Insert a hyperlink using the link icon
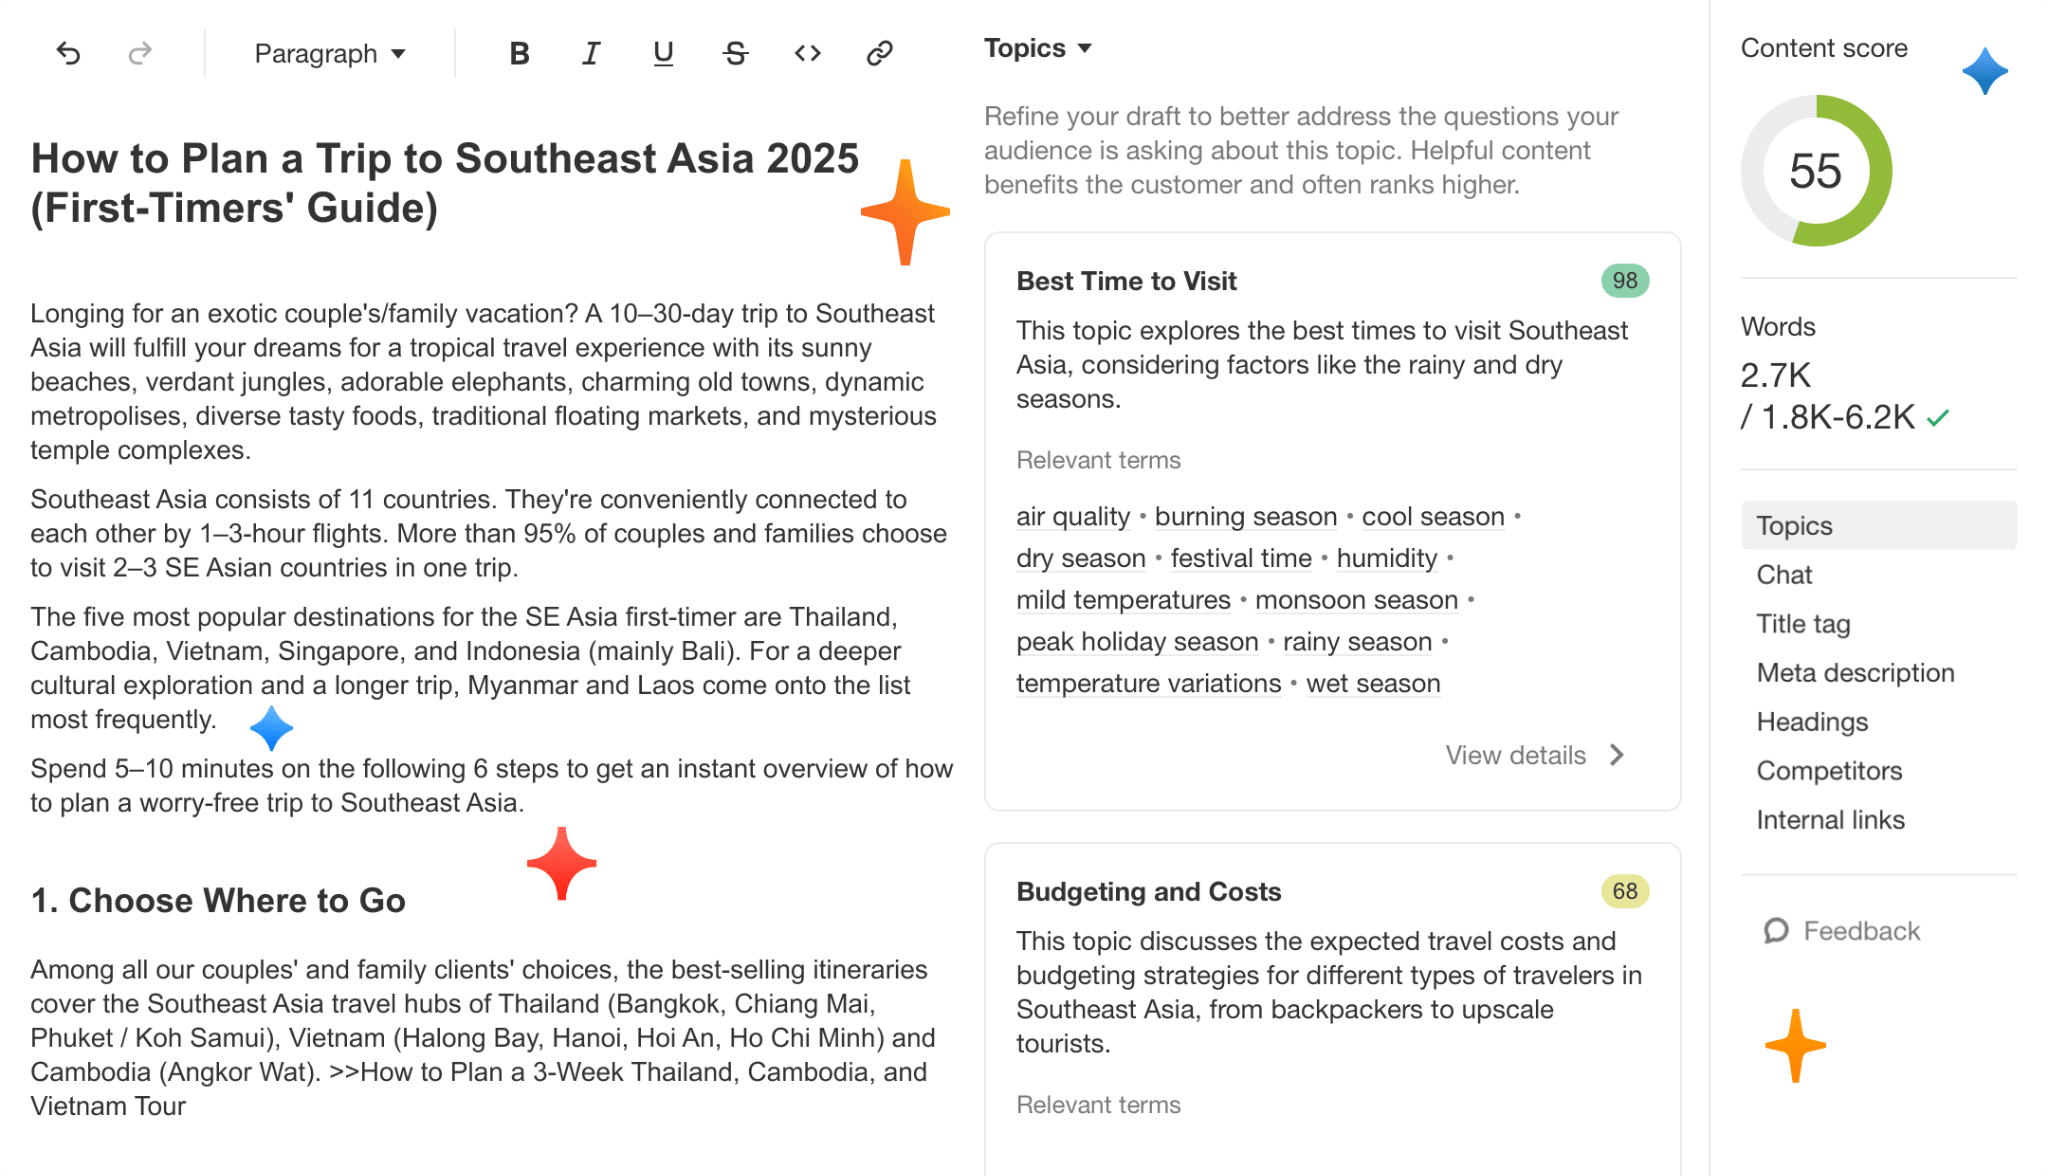This screenshot has height=1176, width=2048. (x=879, y=53)
